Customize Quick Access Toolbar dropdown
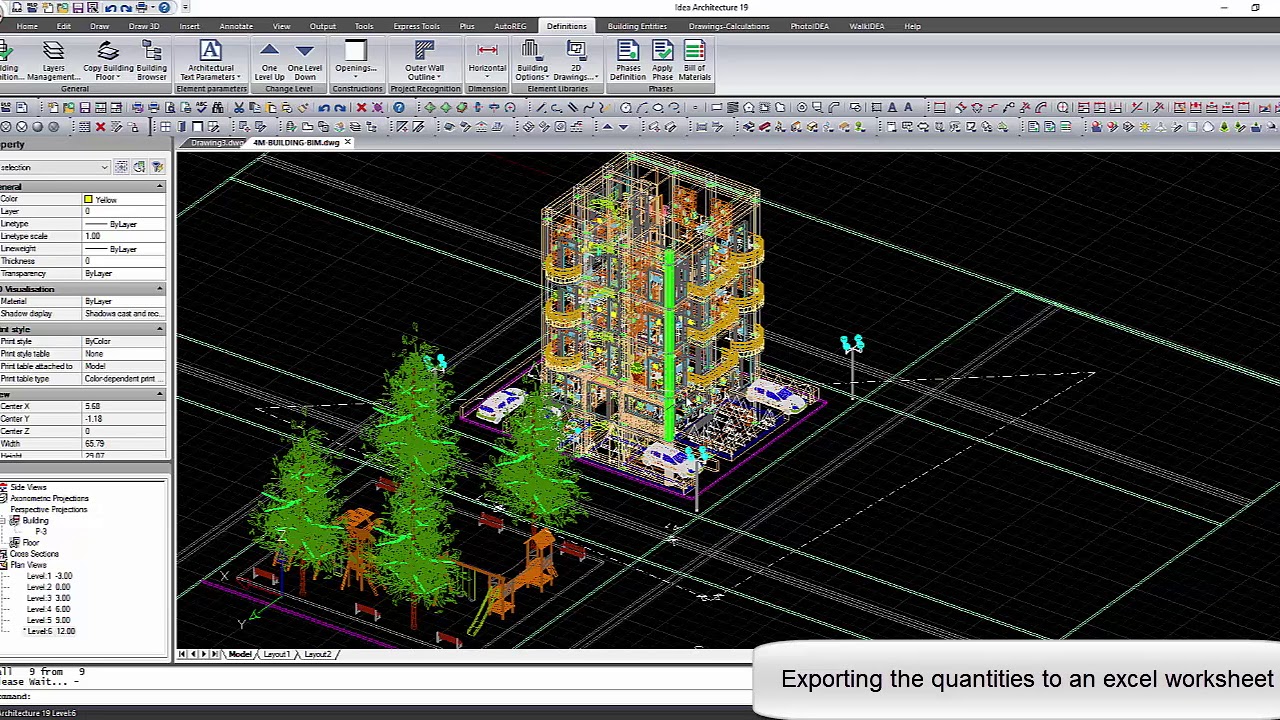This screenshot has width=1280, height=720. 185,8
